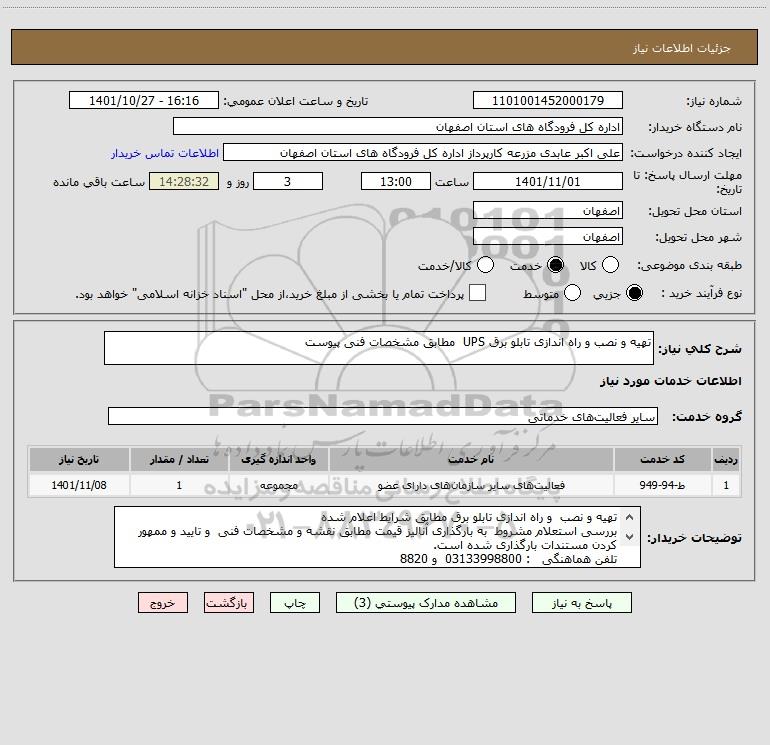Viewport: 770px width, 745px height.
Task: Click the announcement date field 1401/10/27 - 16:16
Action: (144, 101)
